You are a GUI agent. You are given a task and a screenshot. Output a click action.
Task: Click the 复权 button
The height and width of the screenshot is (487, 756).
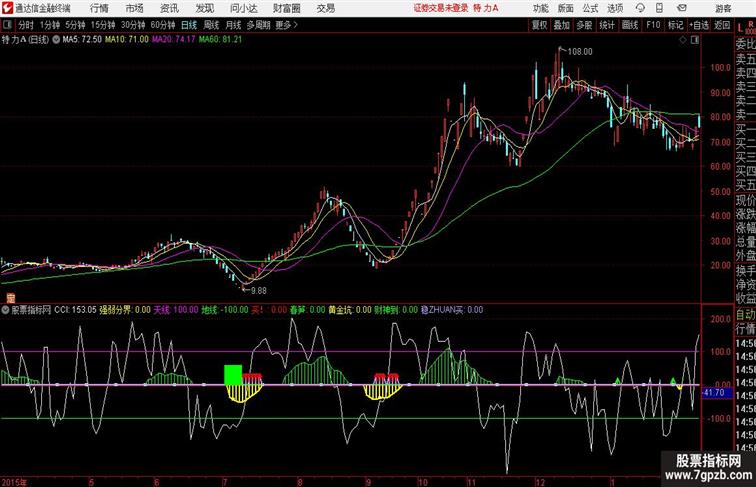tap(539, 25)
